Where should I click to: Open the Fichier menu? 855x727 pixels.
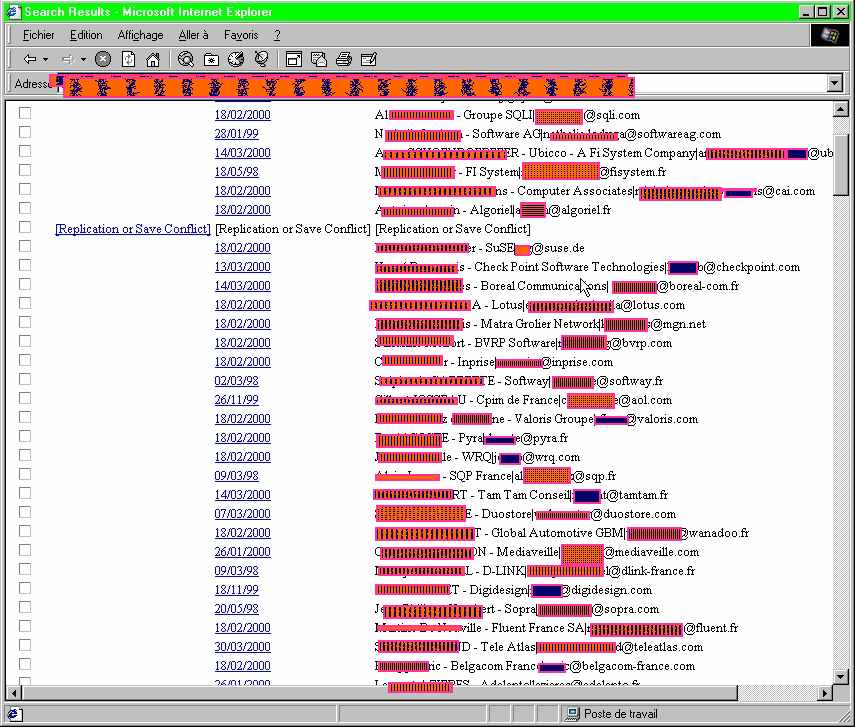[38, 35]
